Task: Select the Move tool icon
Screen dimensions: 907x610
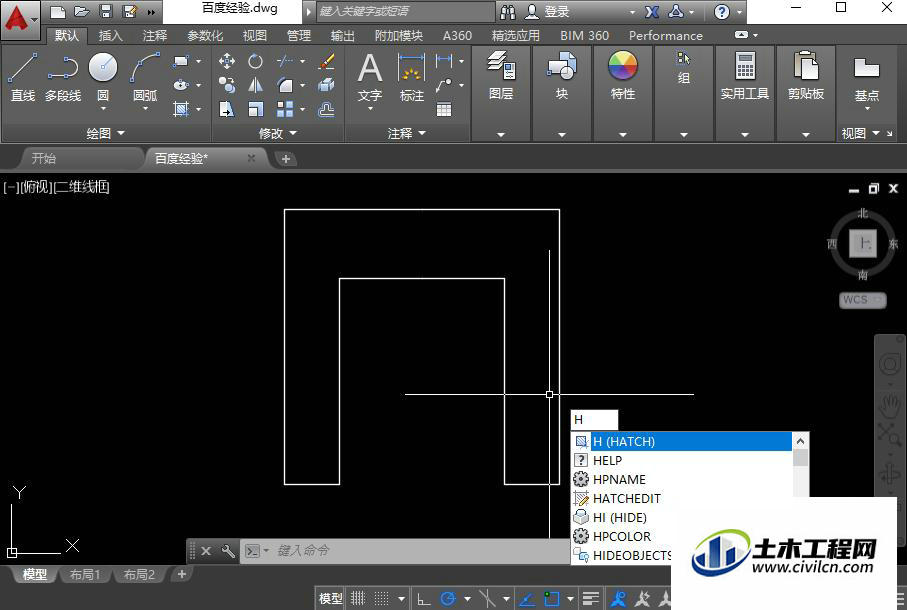Action: (227, 61)
